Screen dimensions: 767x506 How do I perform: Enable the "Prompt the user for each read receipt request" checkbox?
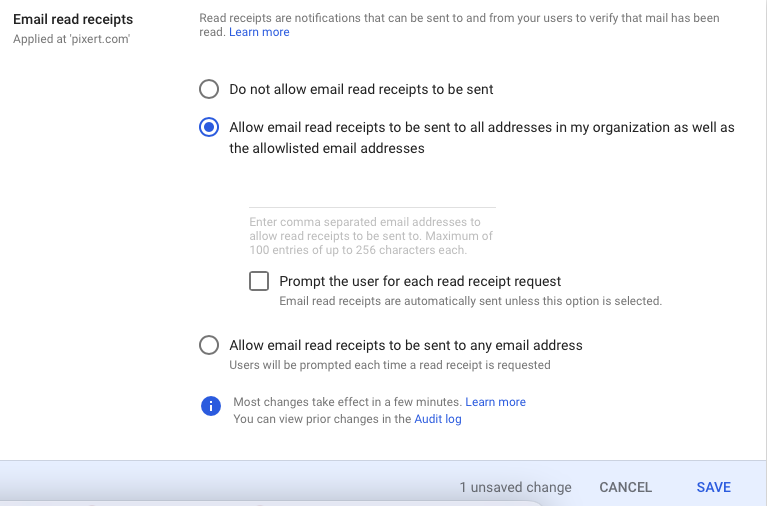[x=259, y=281]
